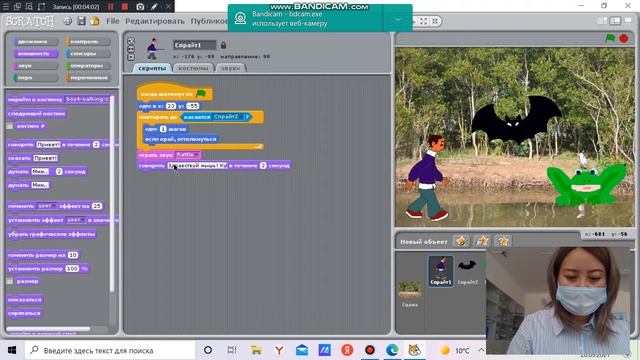The height and width of the screenshot is (360, 640).
Task: Select the перо block category
Action: pos(36,77)
